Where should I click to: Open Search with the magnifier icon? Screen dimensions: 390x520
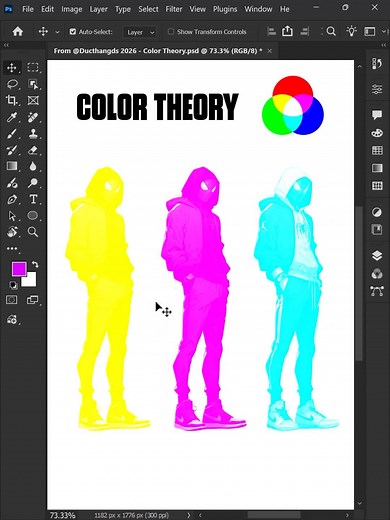[331, 32]
